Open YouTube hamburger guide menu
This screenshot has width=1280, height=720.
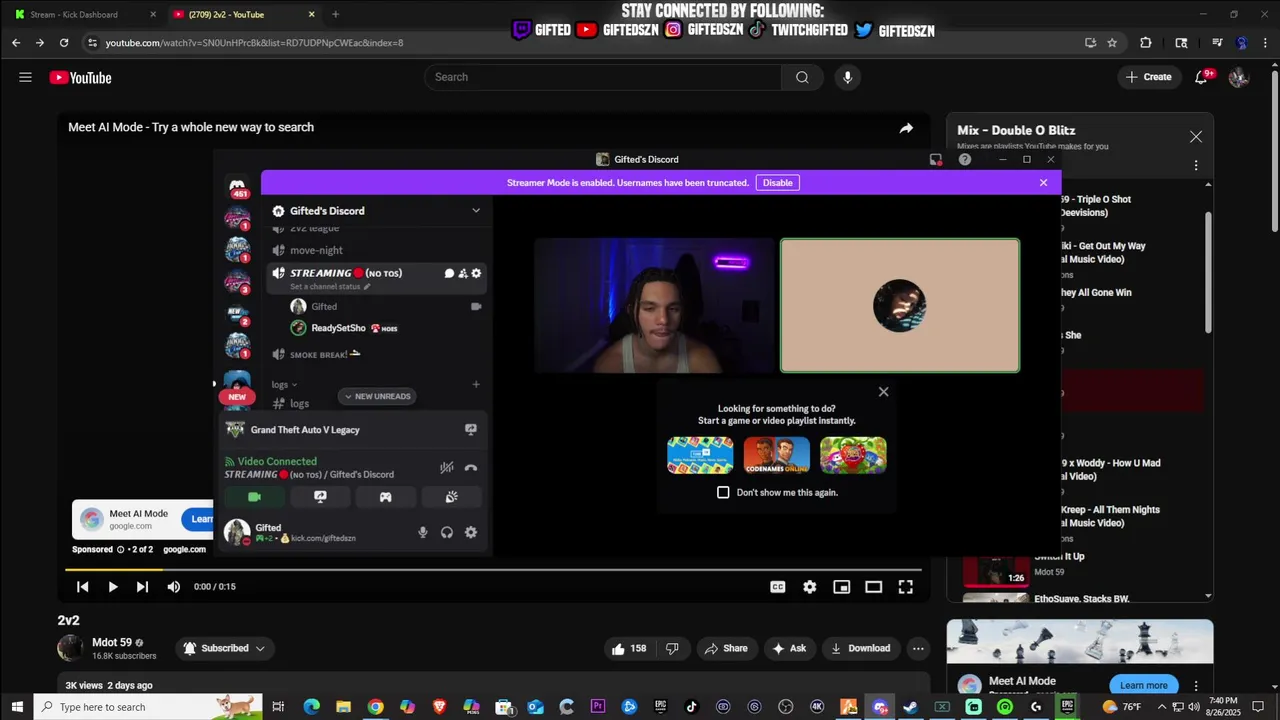pos(25,78)
